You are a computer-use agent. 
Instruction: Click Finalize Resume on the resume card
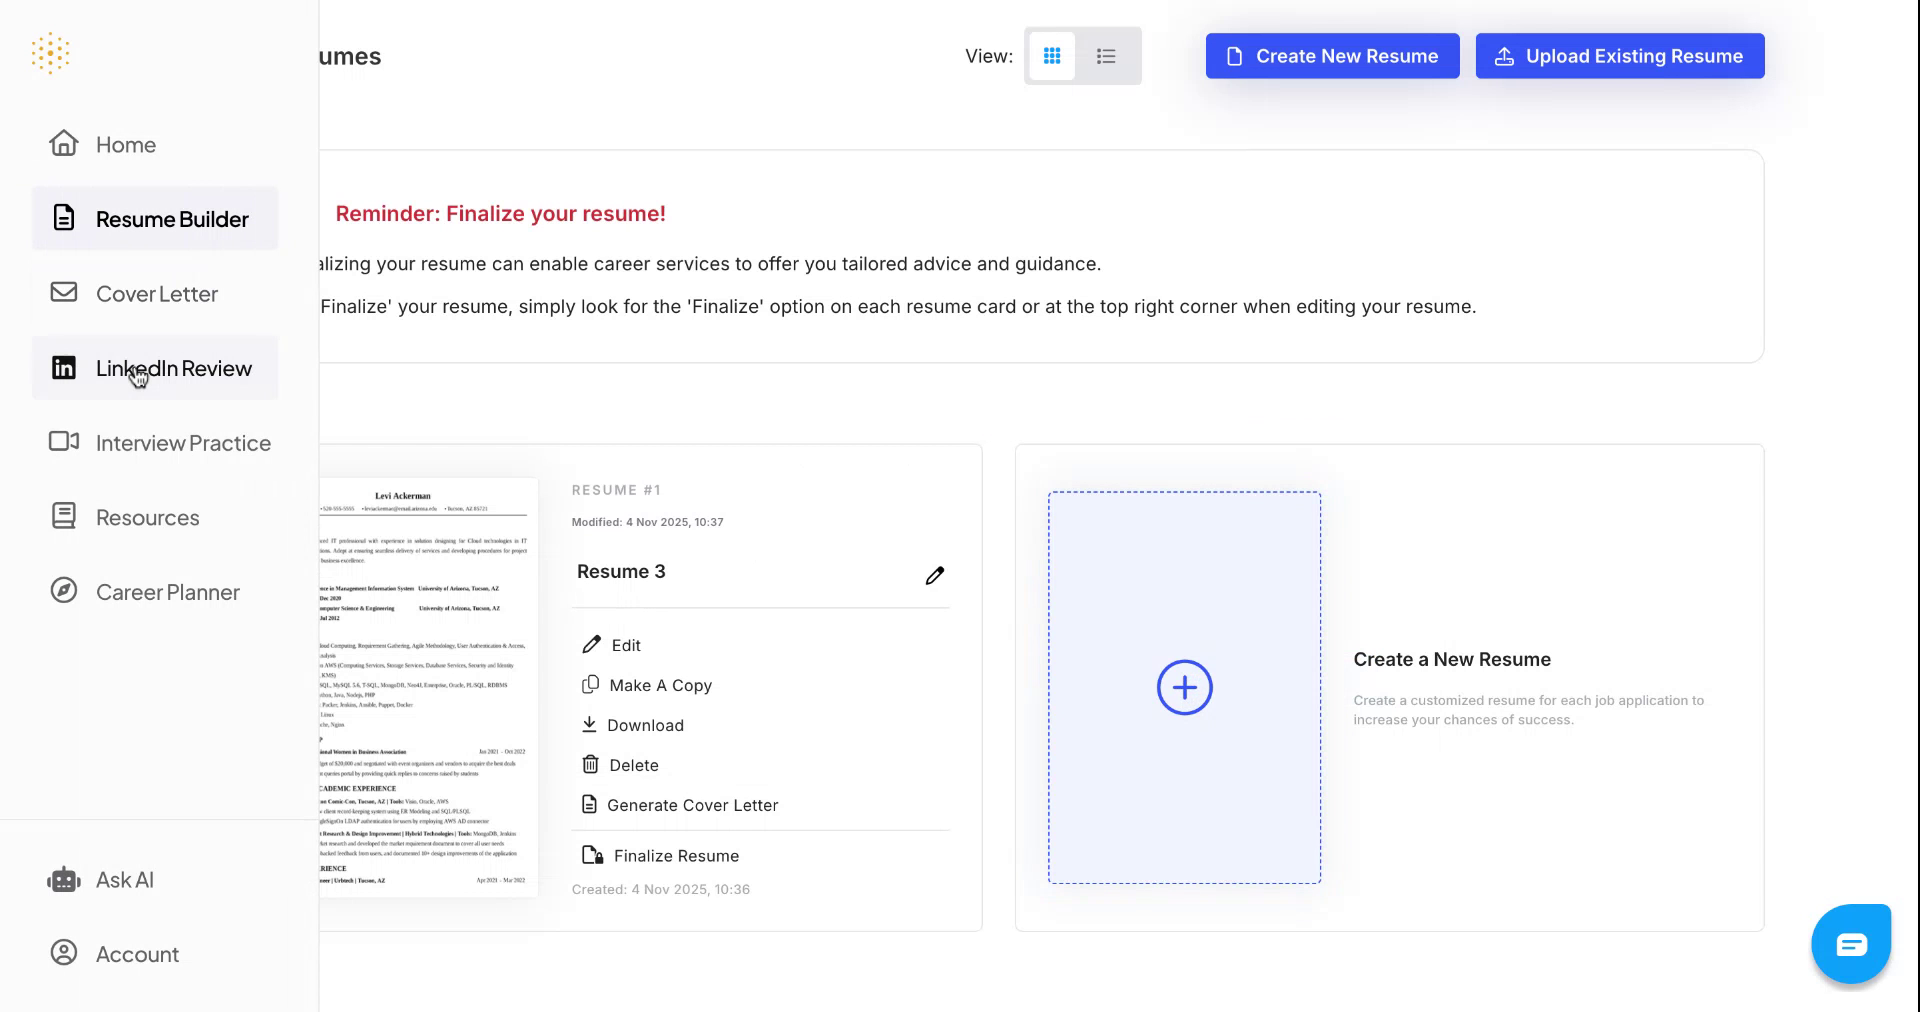(676, 855)
